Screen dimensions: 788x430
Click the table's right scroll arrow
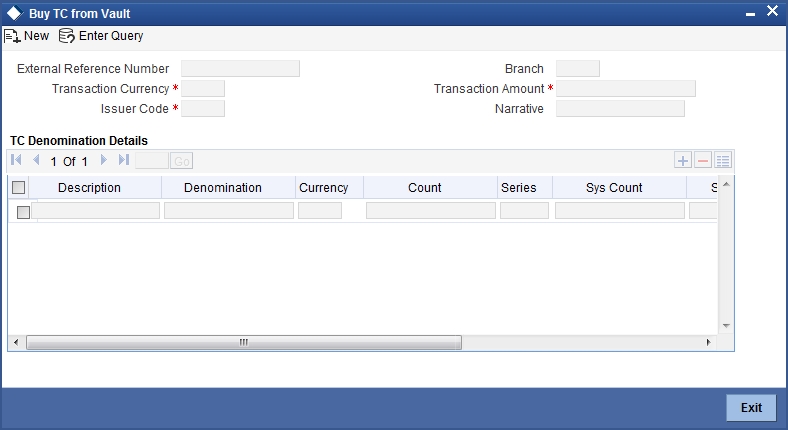[x=709, y=343]
